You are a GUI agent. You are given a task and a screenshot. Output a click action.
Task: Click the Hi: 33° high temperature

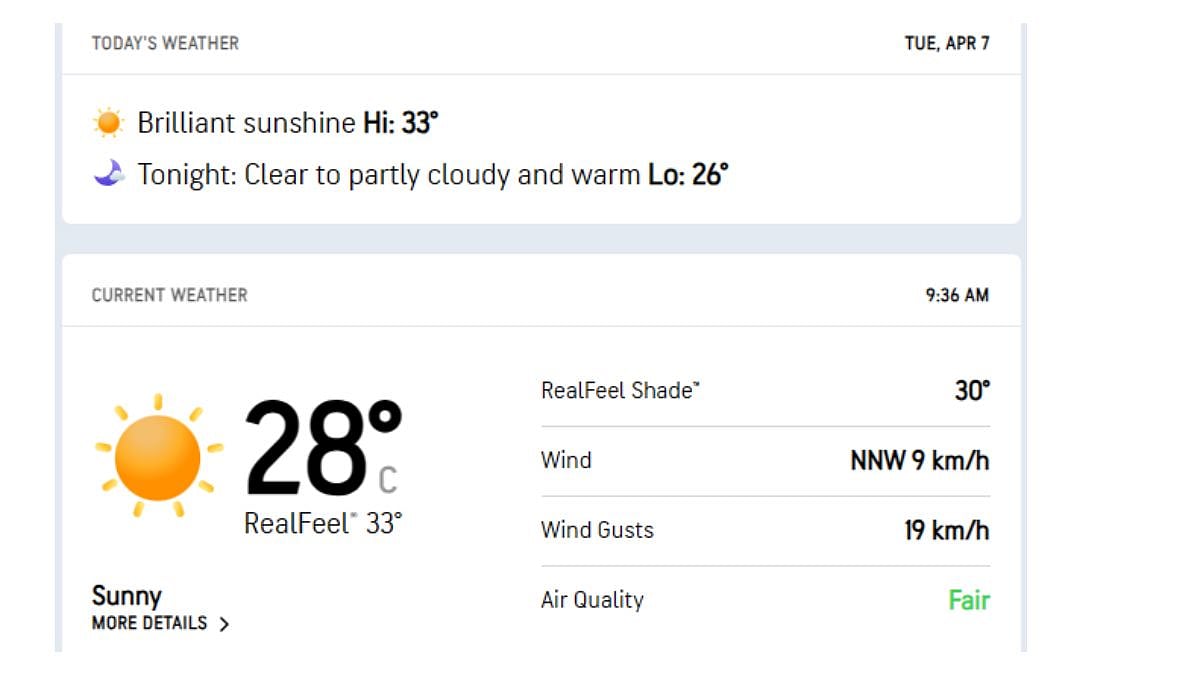401,123
